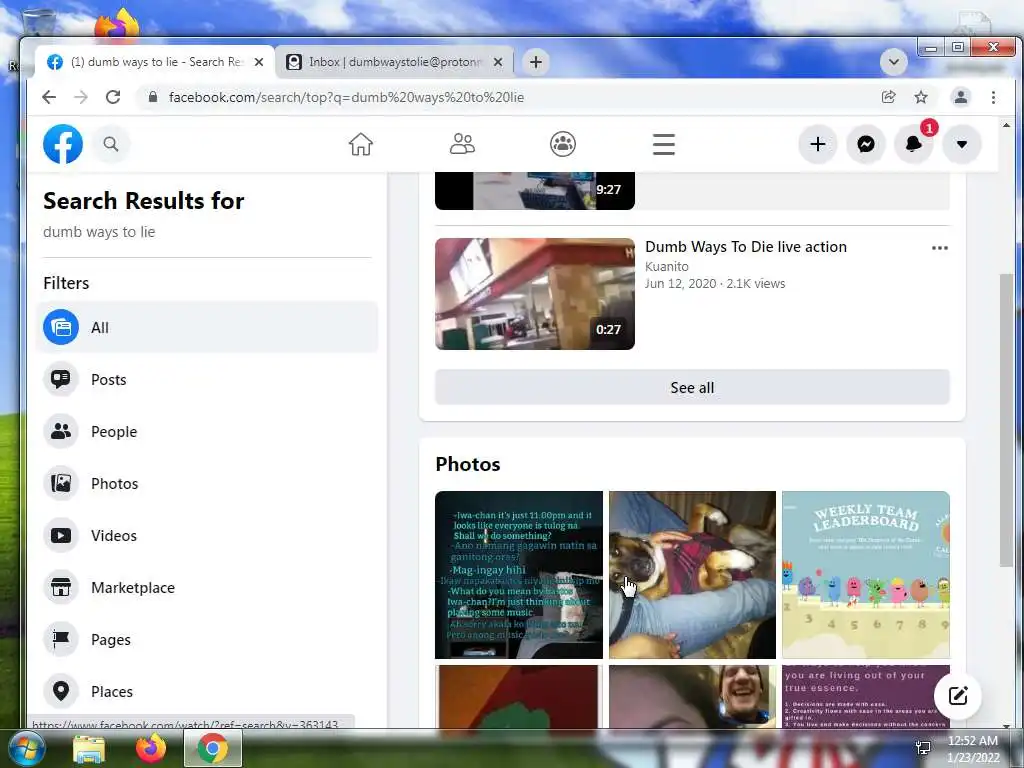Click the Videos play icon
The image size is (1024, 768).
pos(61,536)
